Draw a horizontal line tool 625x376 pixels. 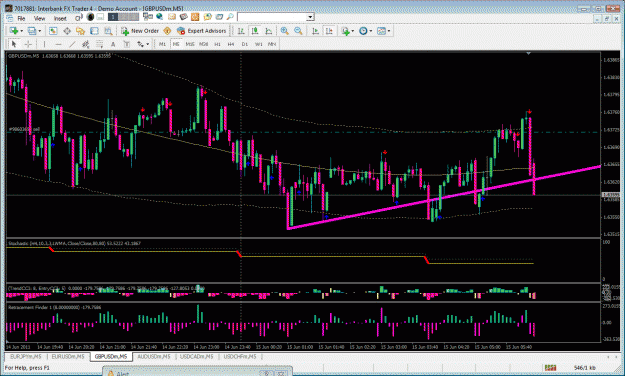click(x=58, y=44)
